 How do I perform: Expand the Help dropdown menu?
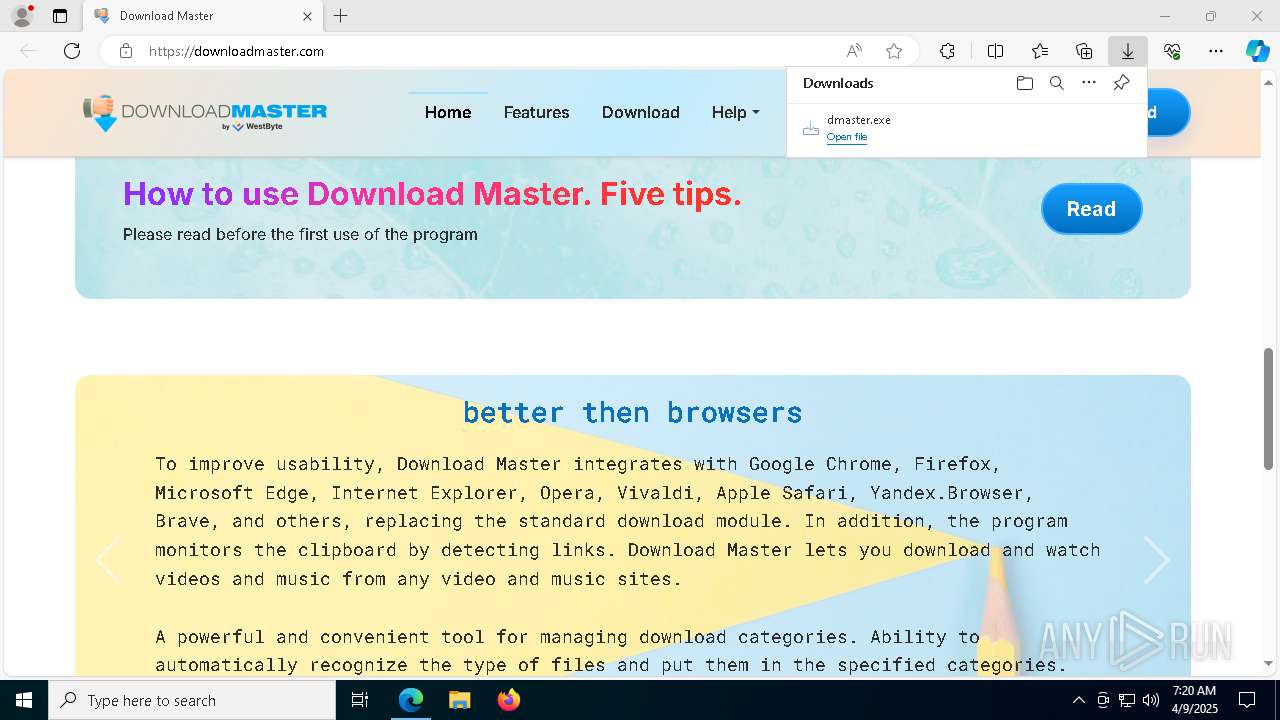[x=735, y=112]
